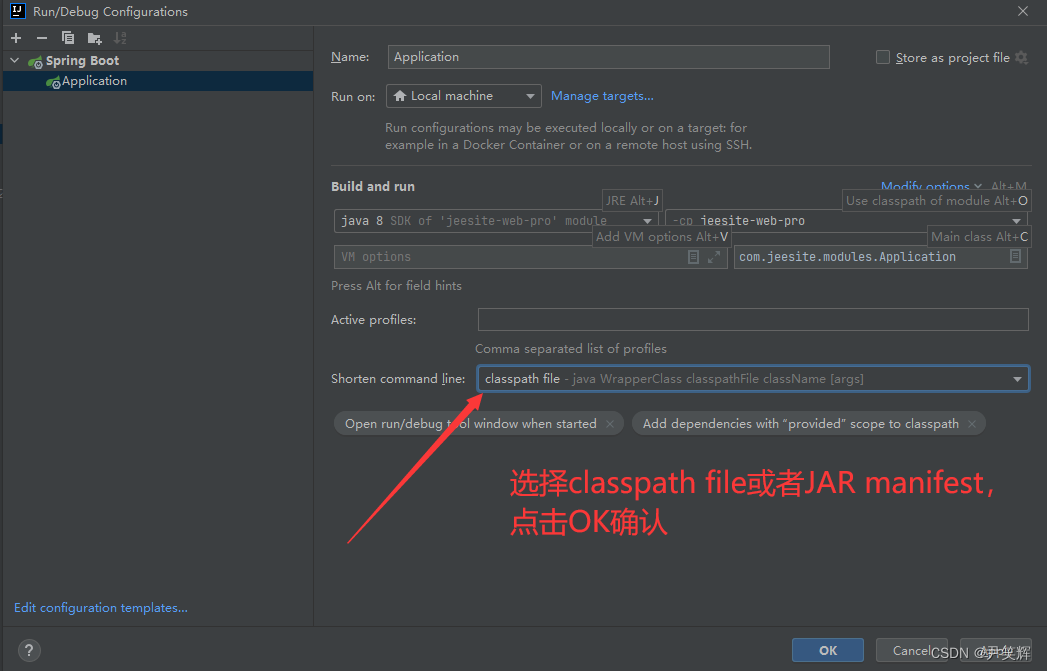Sort configurations alphabetically
The width and height of the screenshot is (1047, 671).
119,38
